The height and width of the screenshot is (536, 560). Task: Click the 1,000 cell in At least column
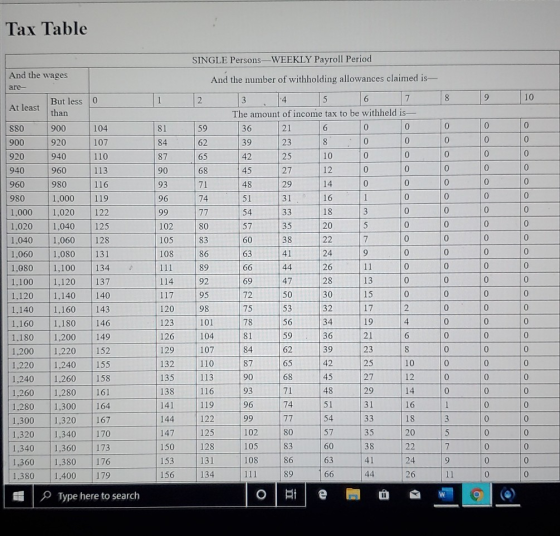coord(21,212)
